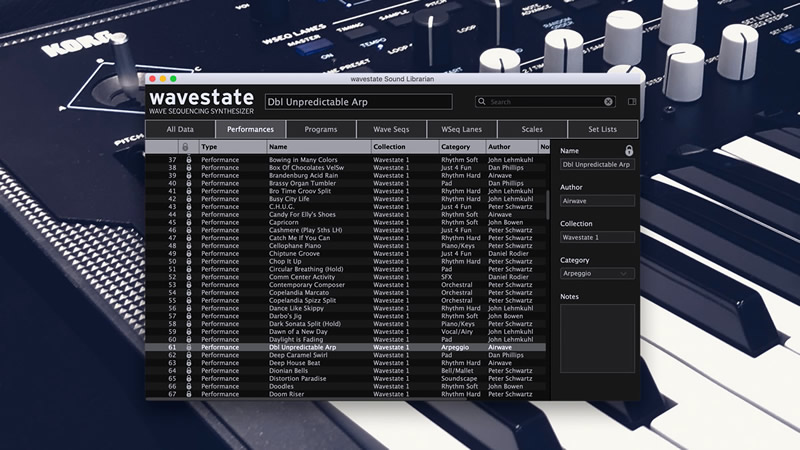Screen dimensions: 800x450
Task: Click lock icon on row 40
Action: 189,183
